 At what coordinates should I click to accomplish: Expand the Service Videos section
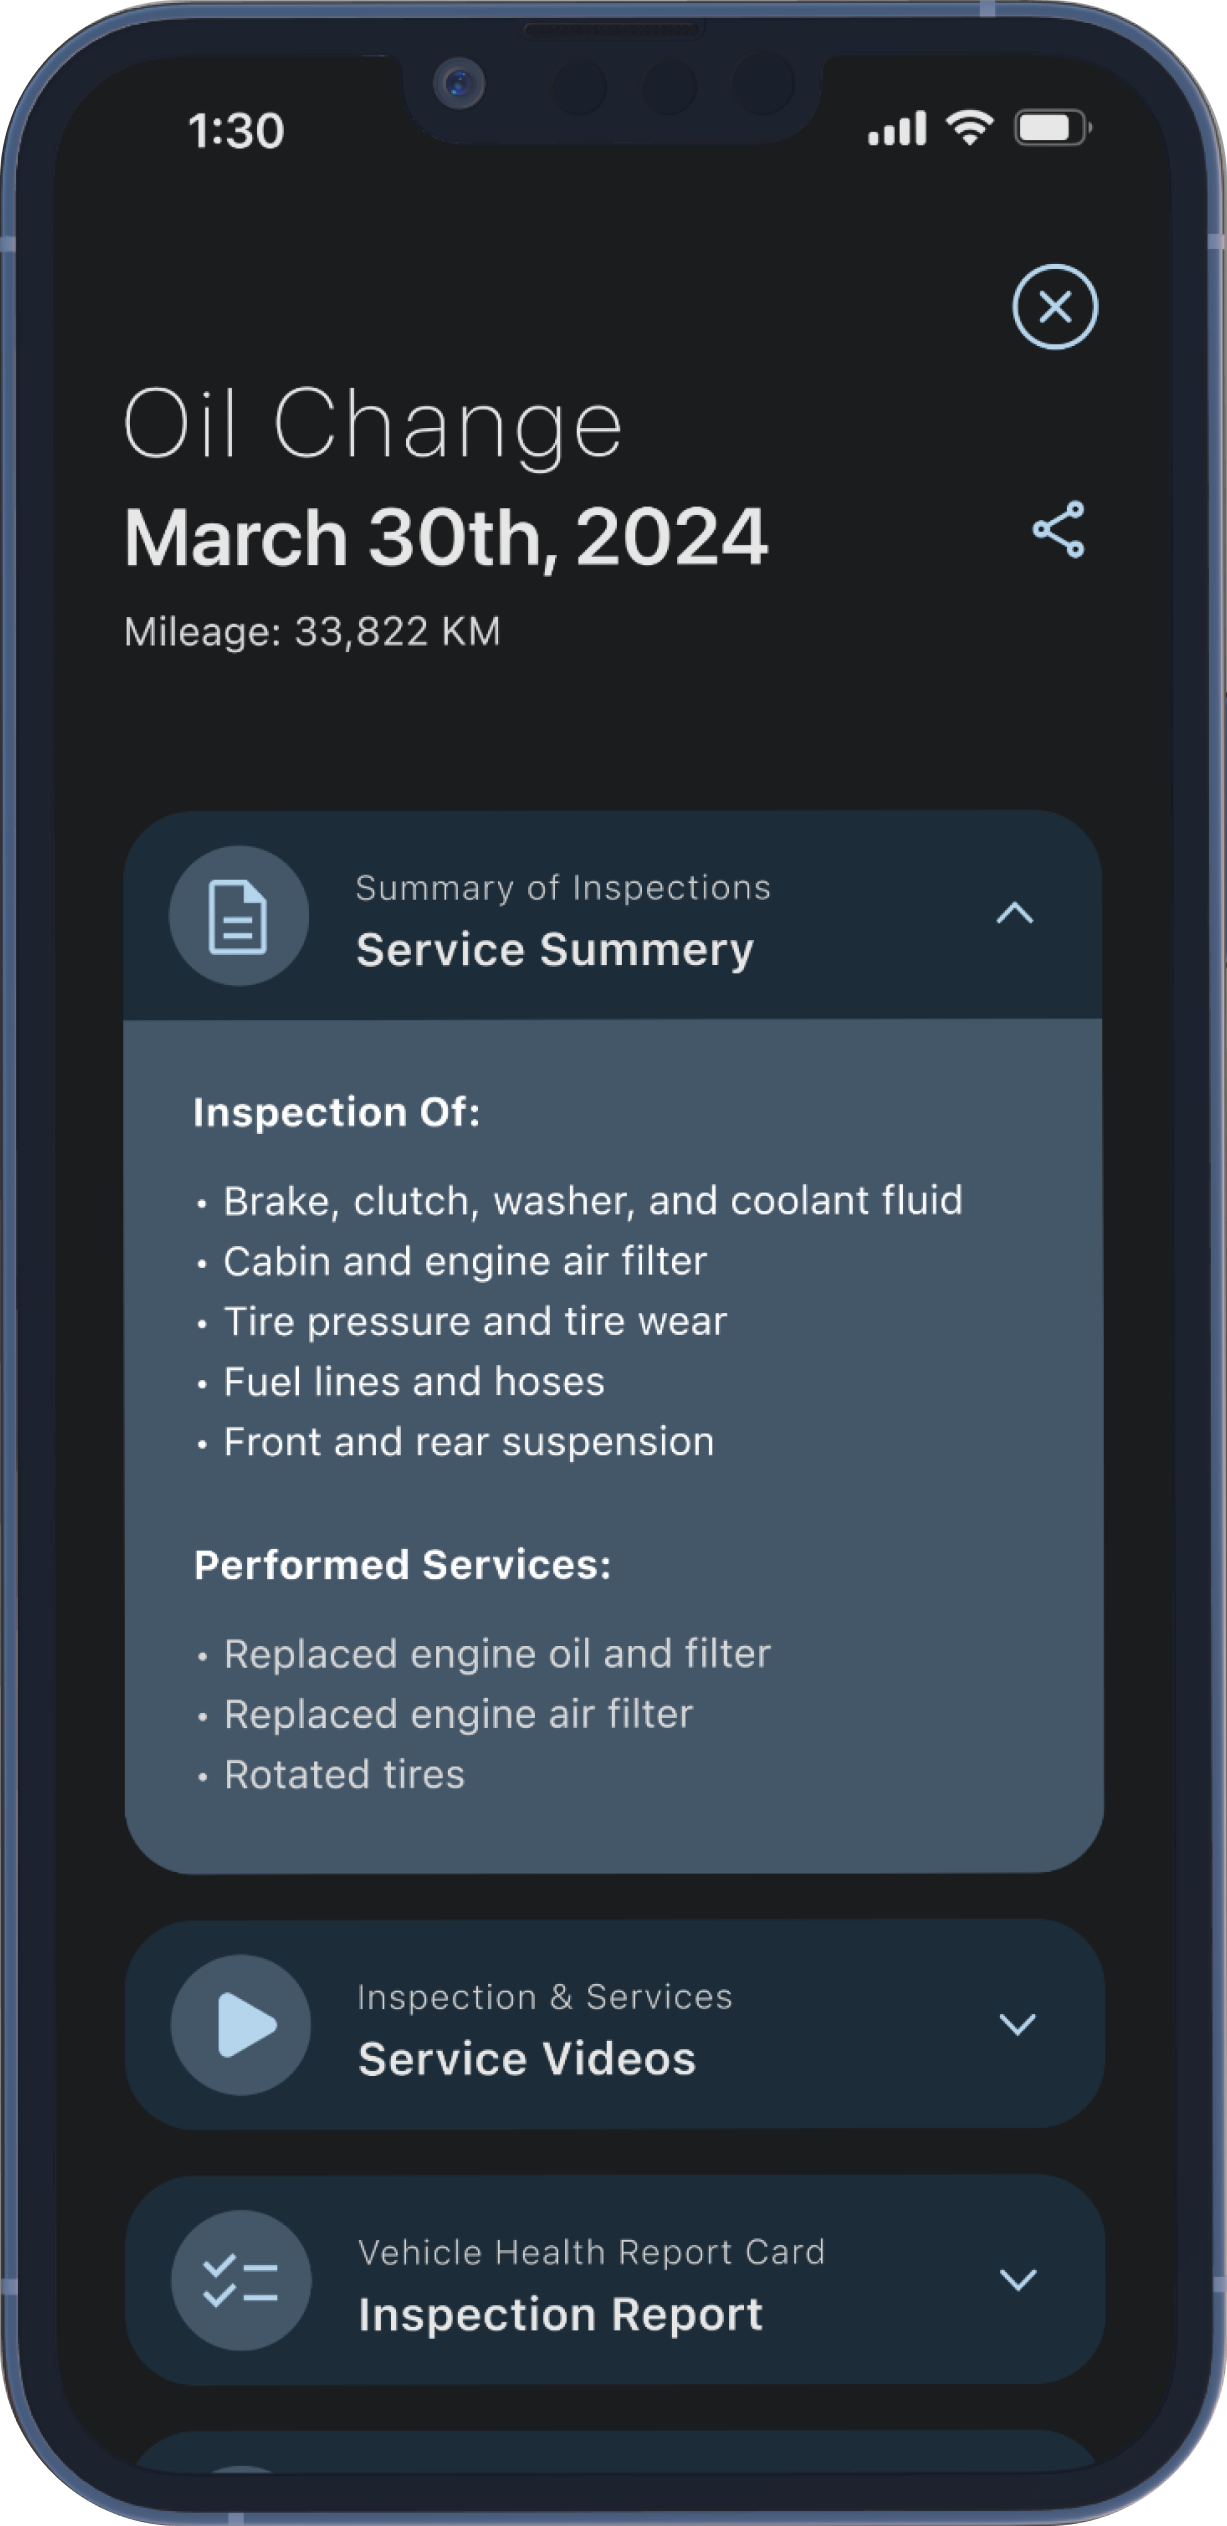1018,2026
